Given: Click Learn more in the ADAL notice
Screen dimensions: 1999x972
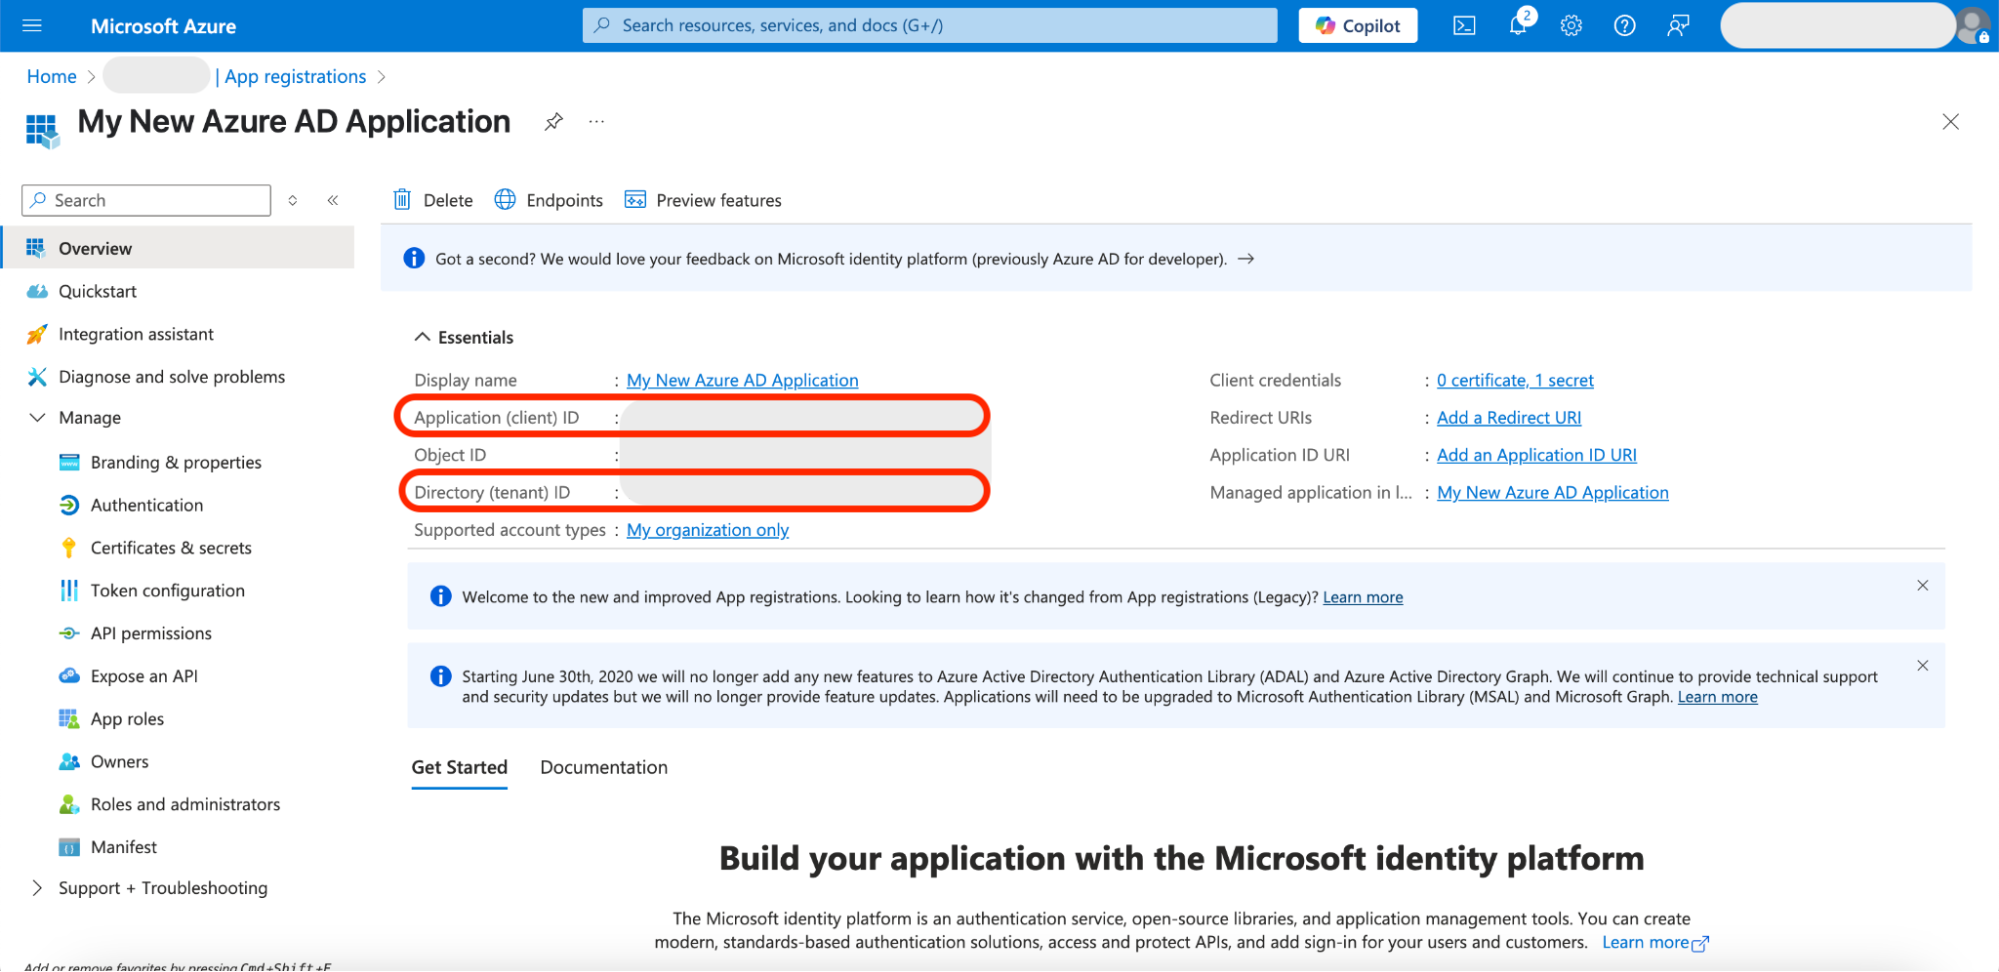Looking at the screenshot, I should point(1717,697).
